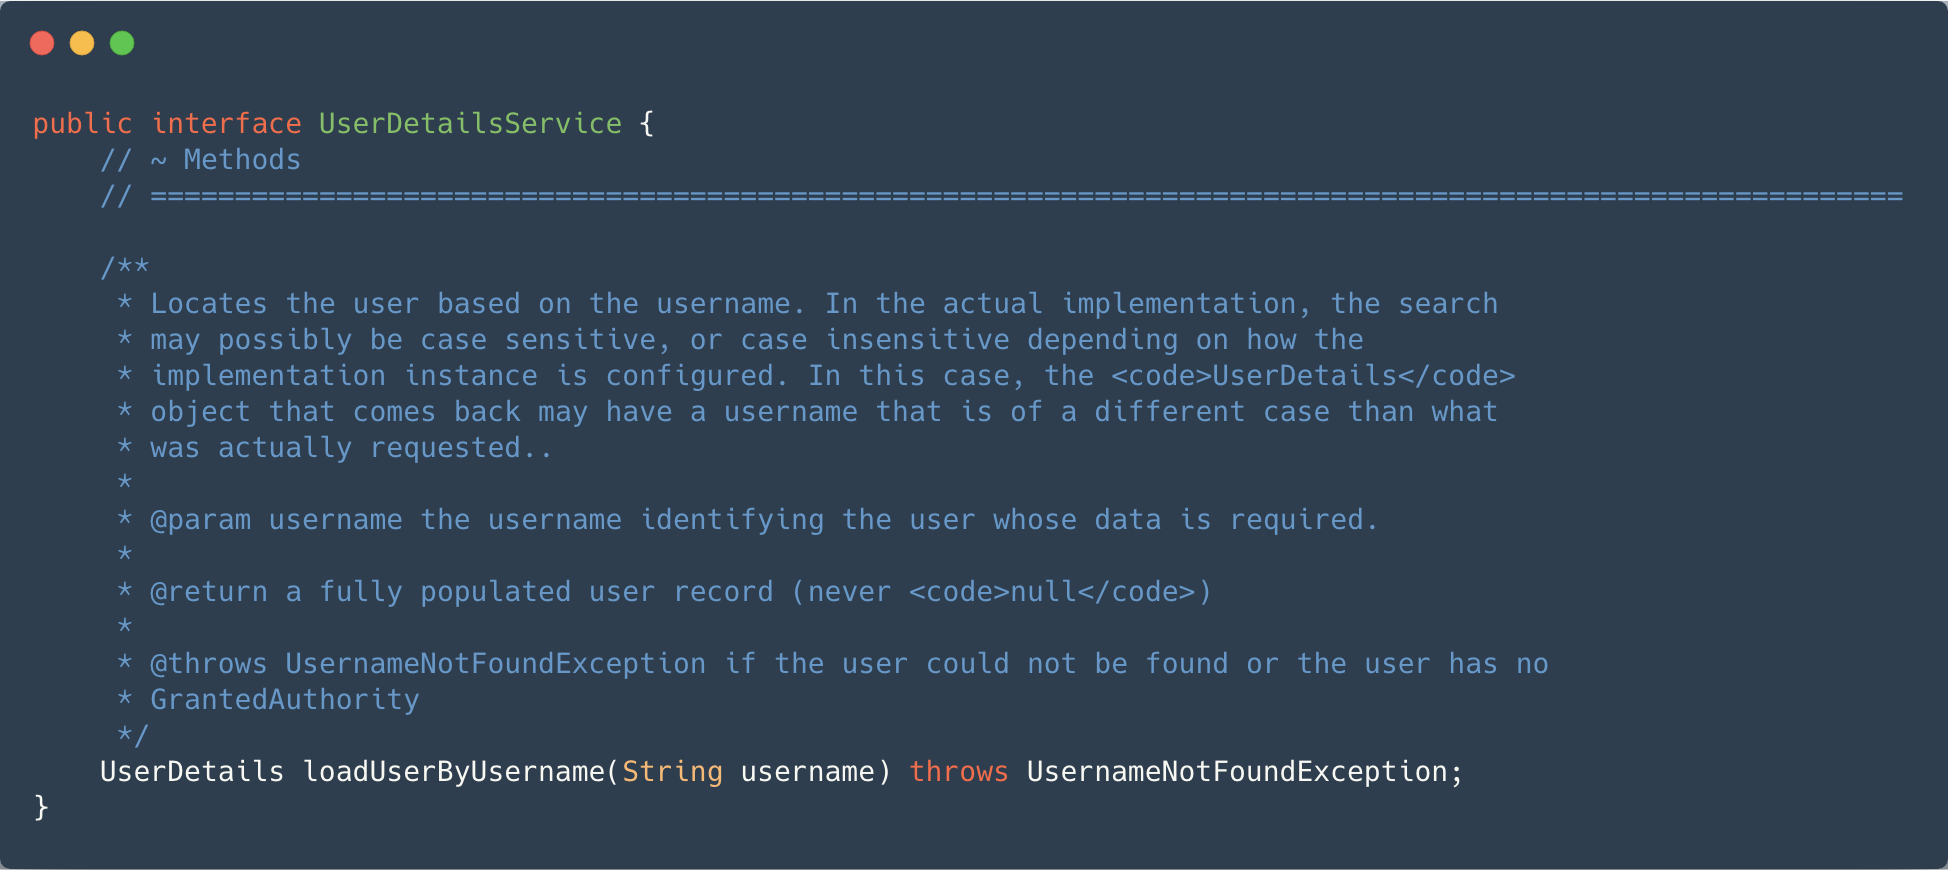Image resolution: width=1948 pixels, height=870 pixels.
Task: Click the loadUserByUsername method name
Action: tap(454, 772)
